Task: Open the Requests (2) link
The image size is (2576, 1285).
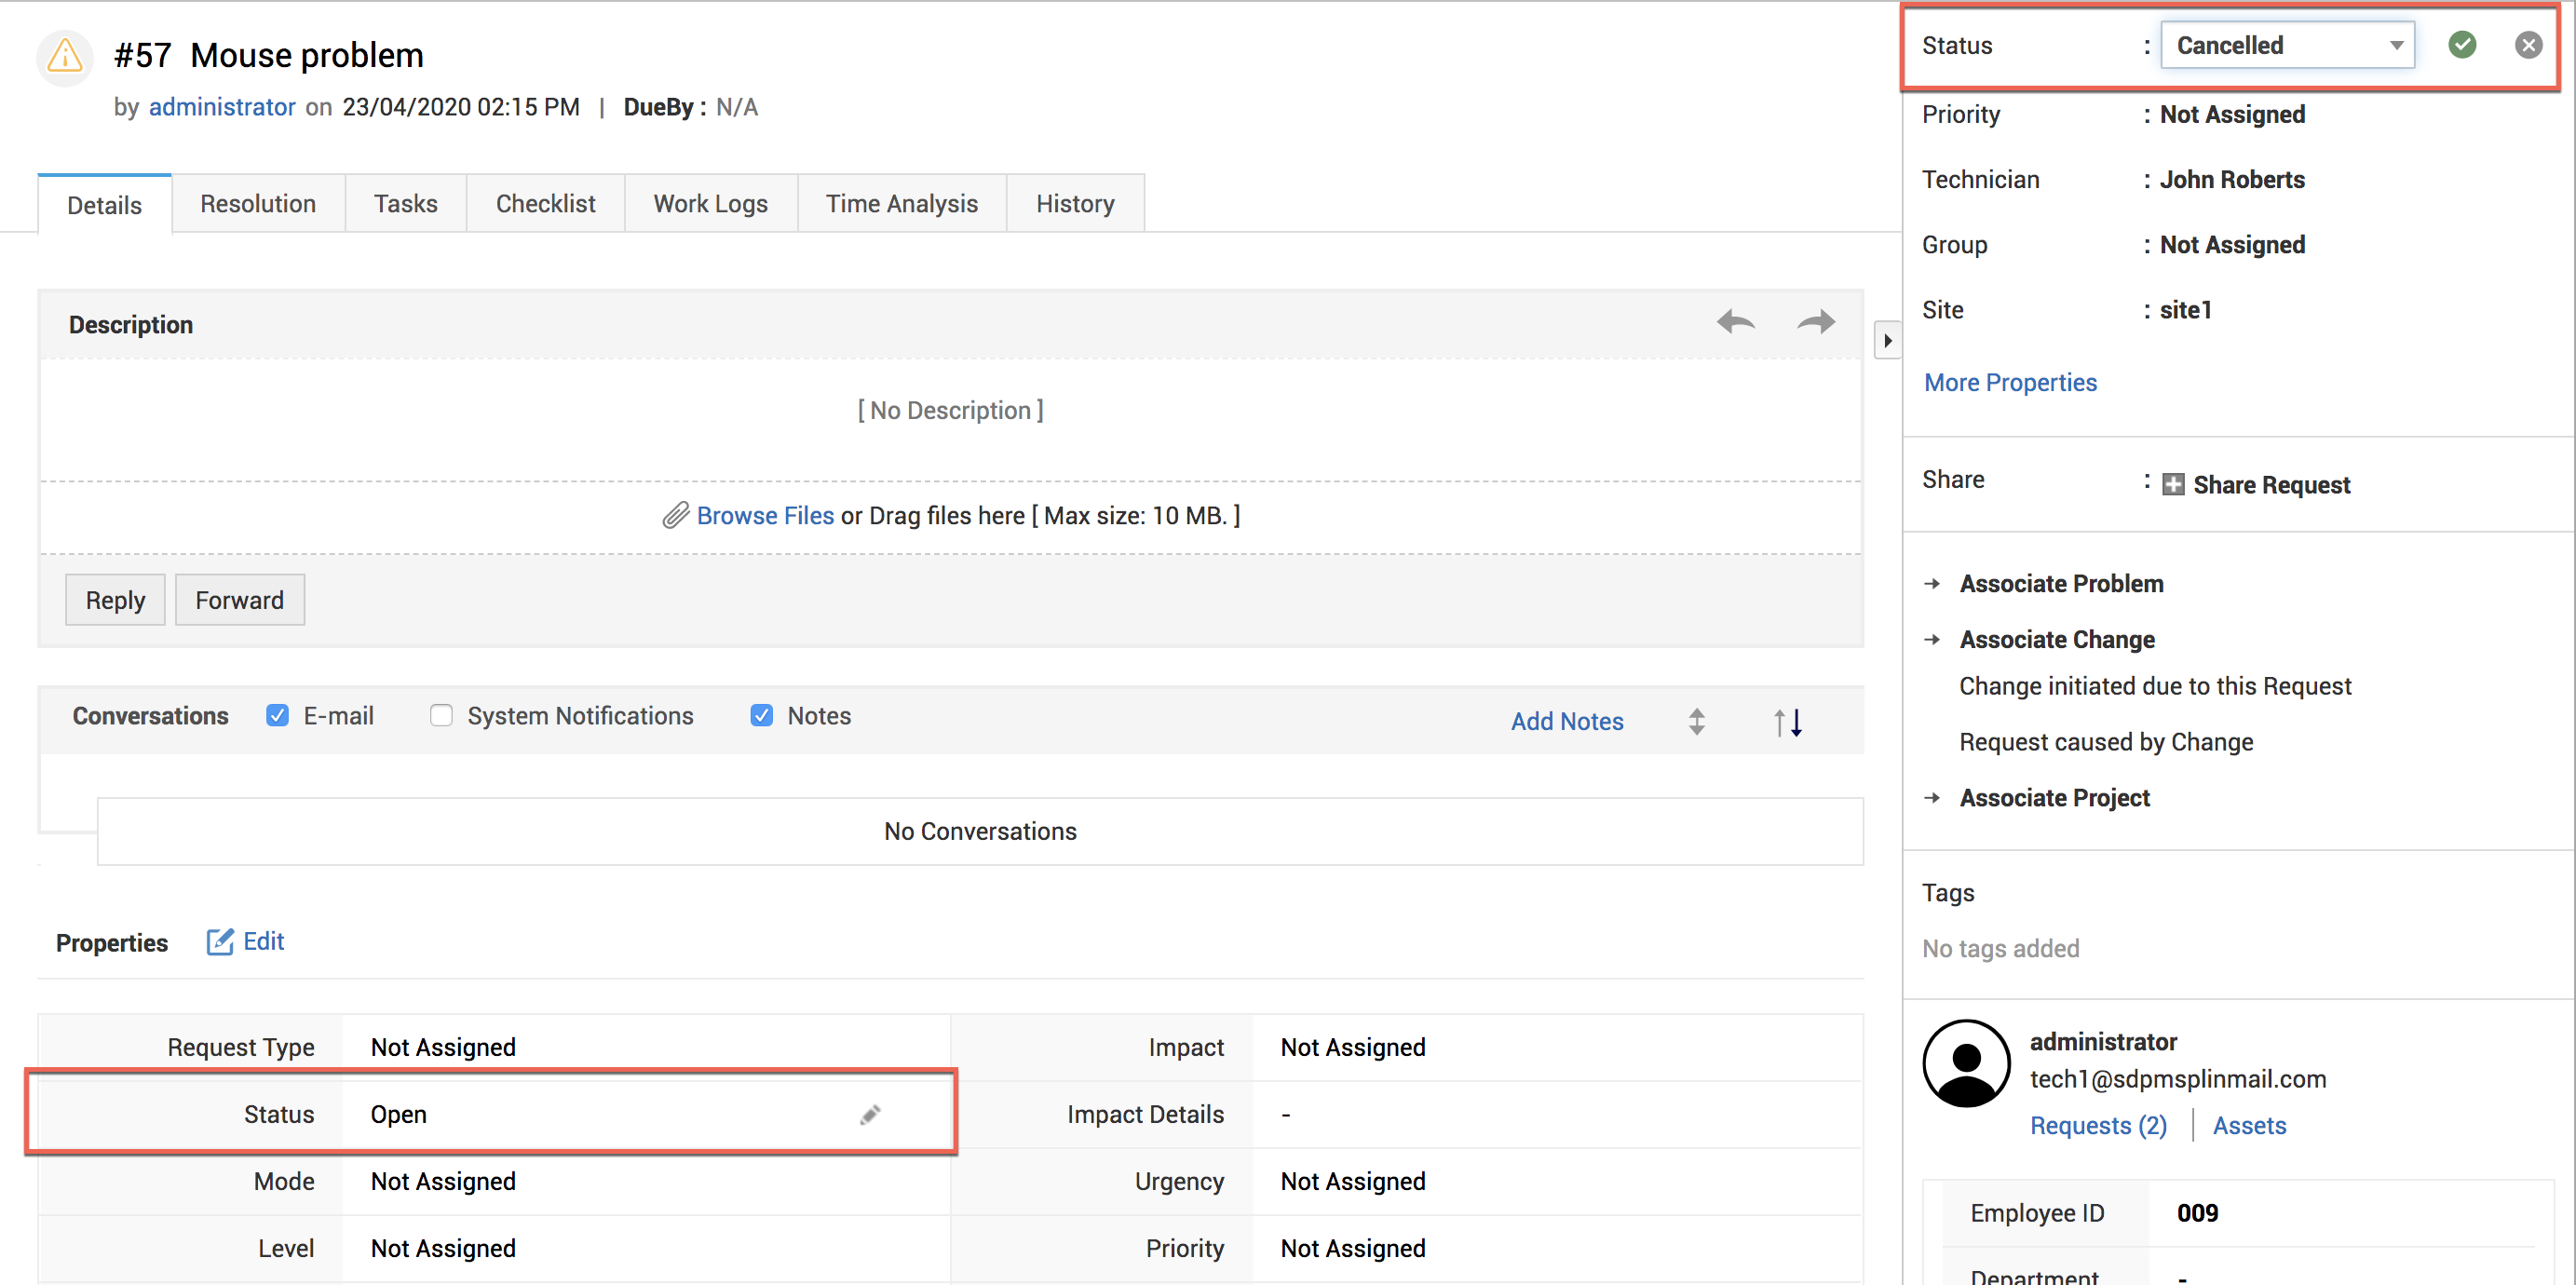Action: 2098,1125
